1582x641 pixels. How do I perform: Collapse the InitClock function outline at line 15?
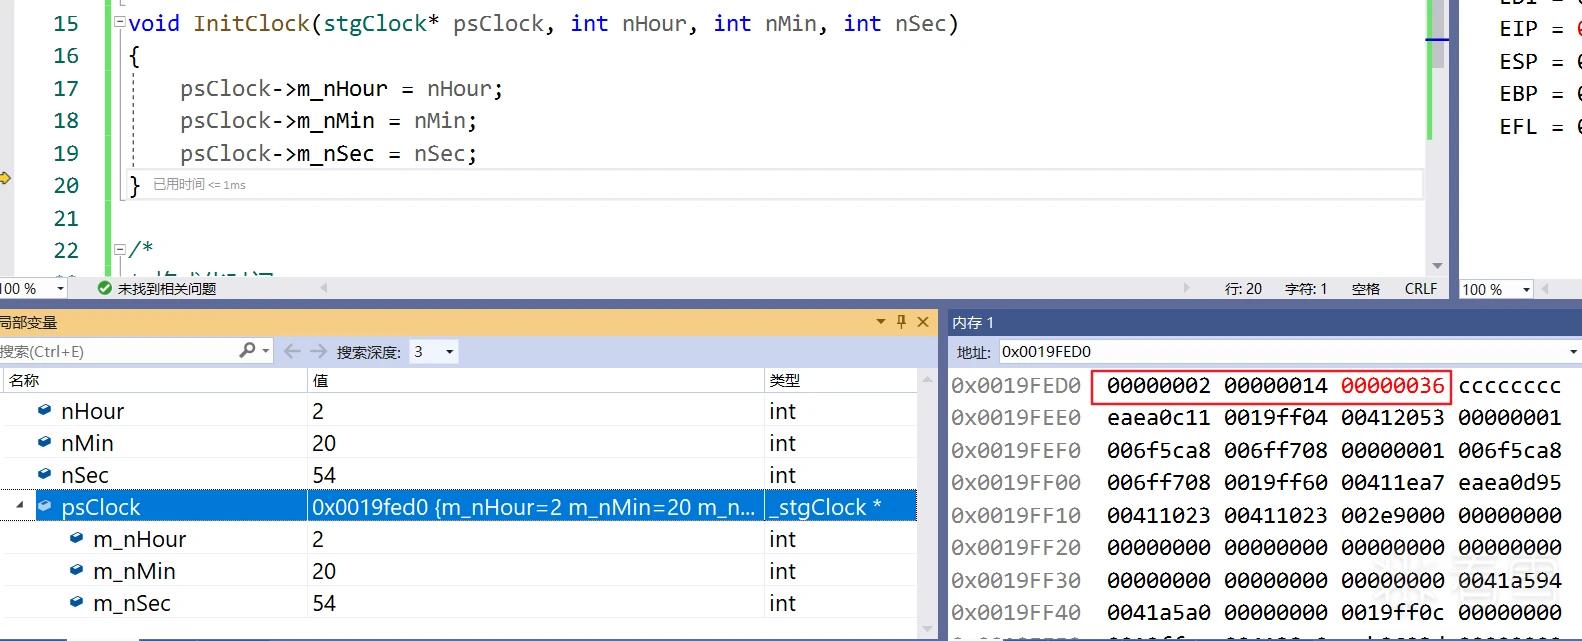click(x=120, y=22)
